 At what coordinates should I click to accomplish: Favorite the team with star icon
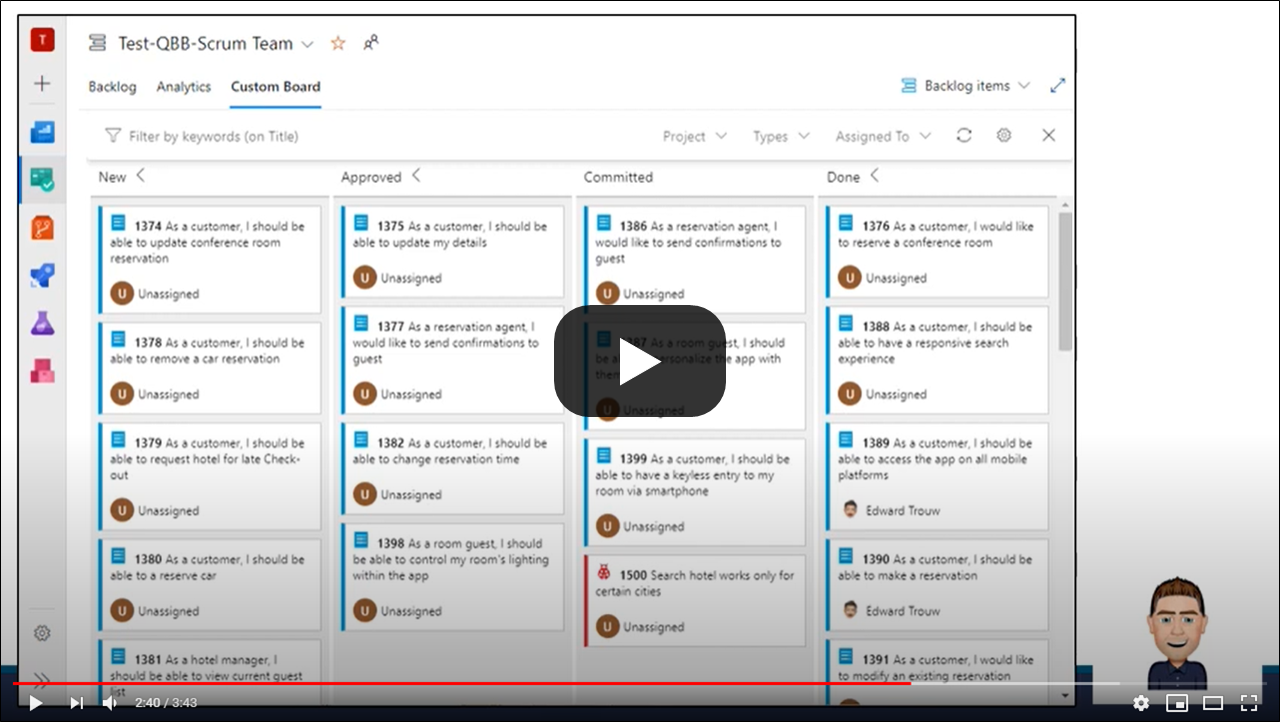[x=338, y=43]
